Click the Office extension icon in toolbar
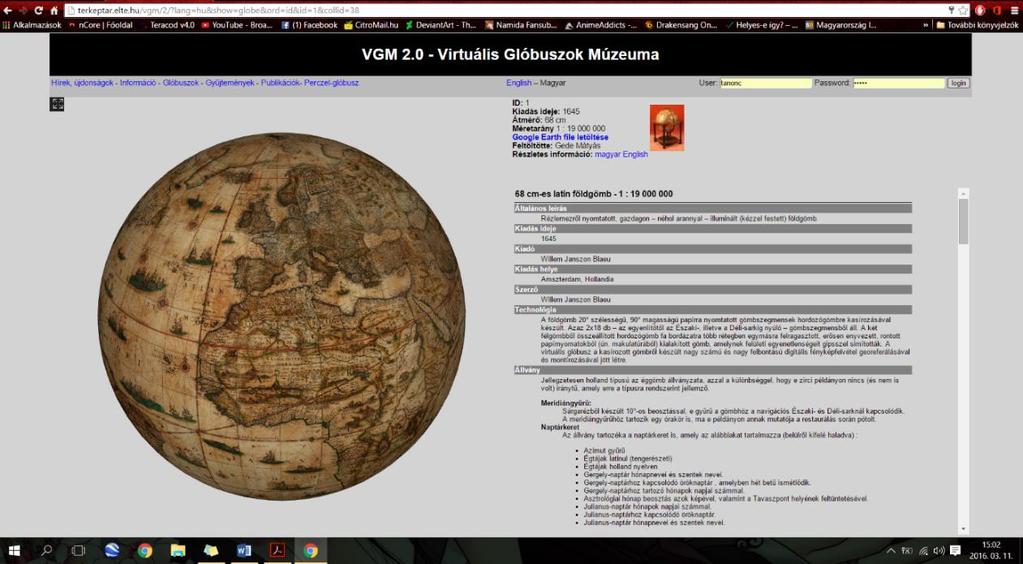This screenshot has width=1023, height=564. (x=996, y=10)
